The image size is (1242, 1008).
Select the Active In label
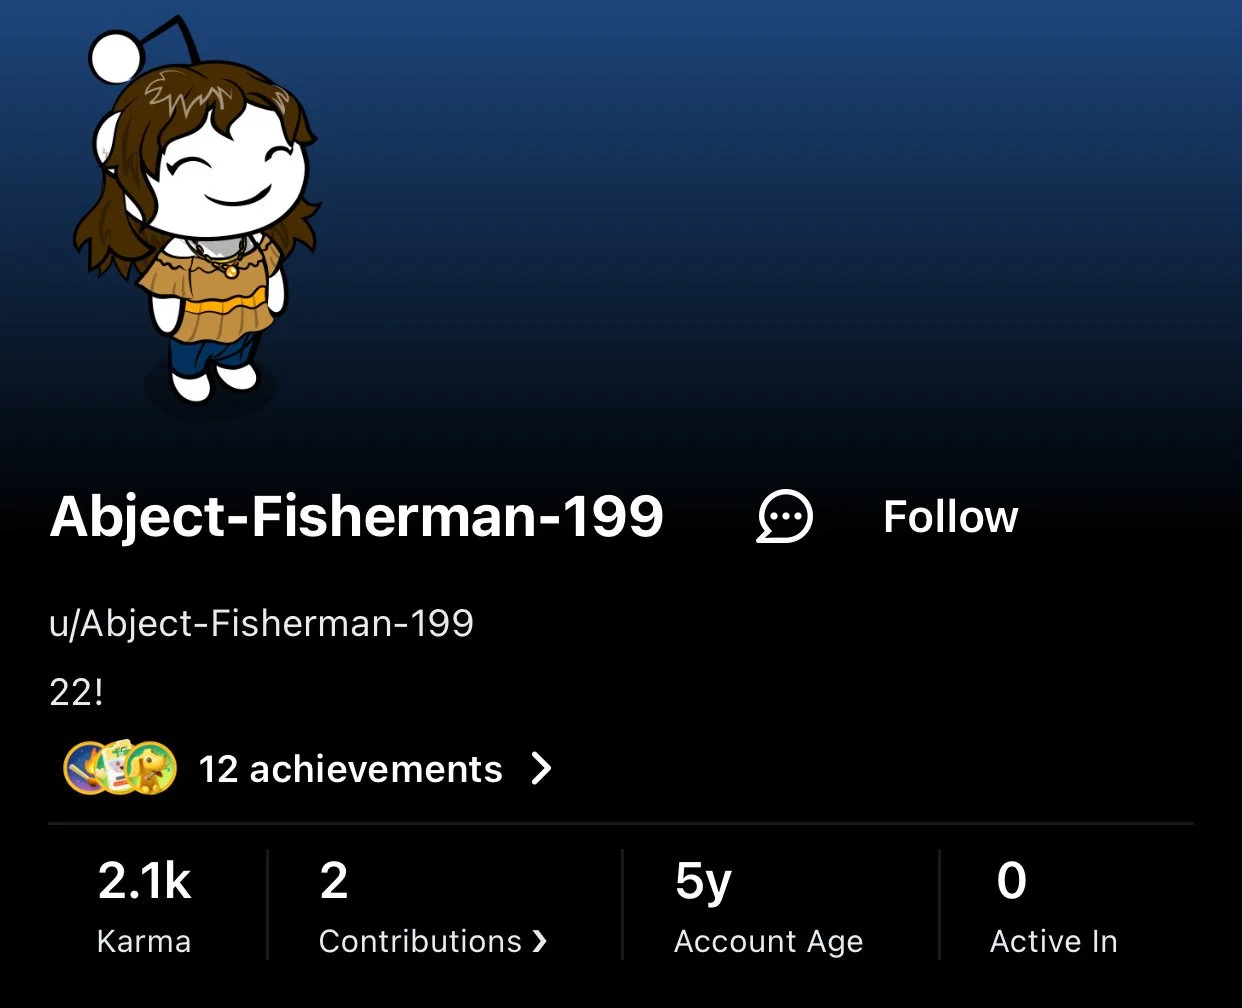coord(1053,941)
